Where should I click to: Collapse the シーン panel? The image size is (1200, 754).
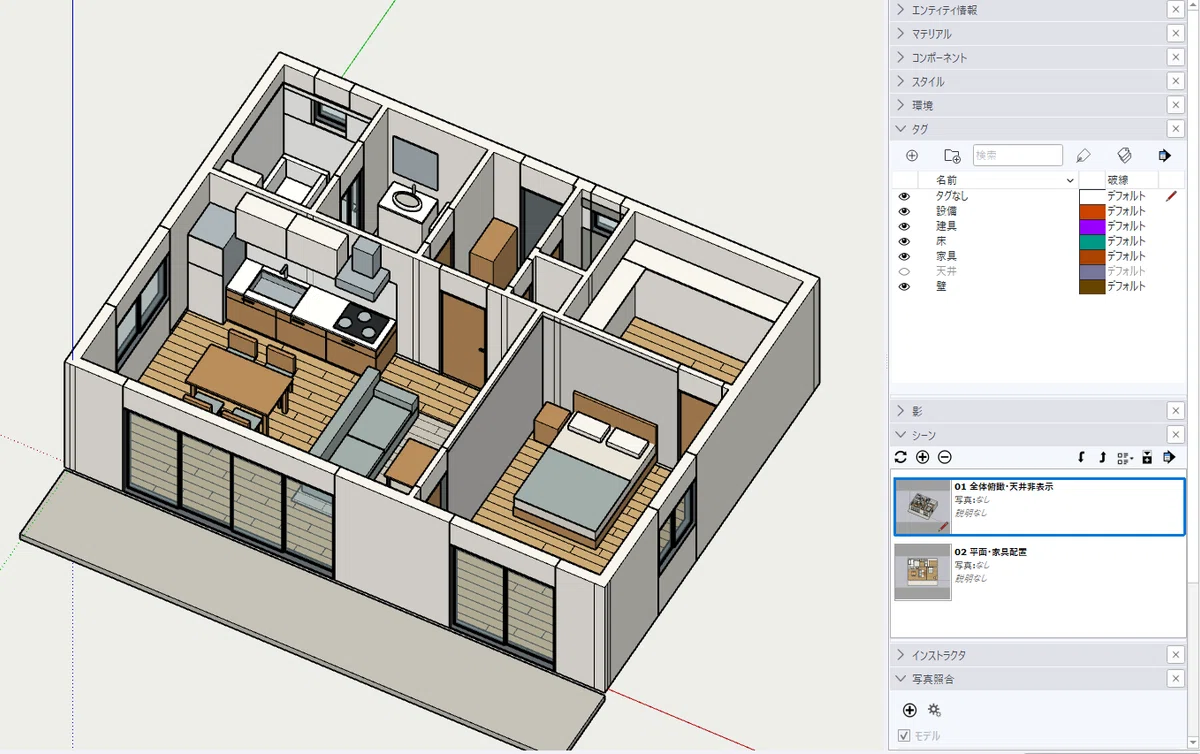click(901, 434)
